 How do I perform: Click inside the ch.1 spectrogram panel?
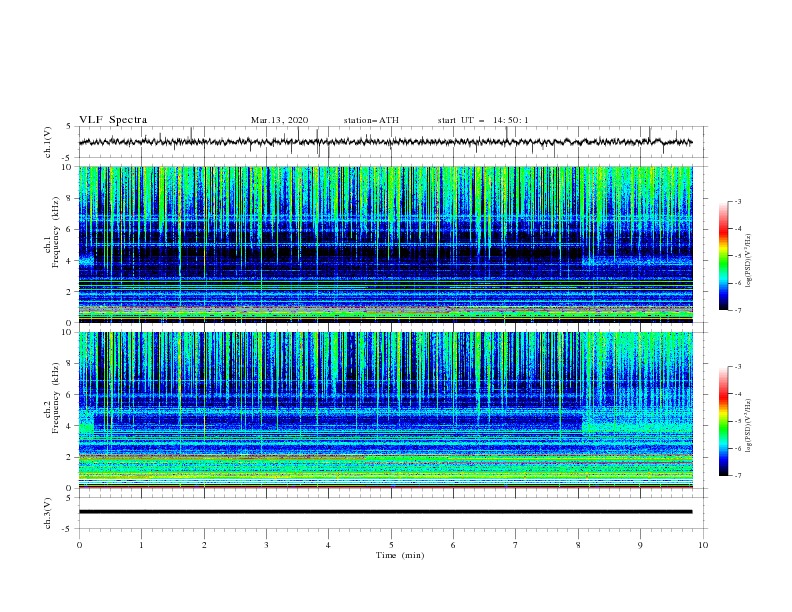click(385, 244)
